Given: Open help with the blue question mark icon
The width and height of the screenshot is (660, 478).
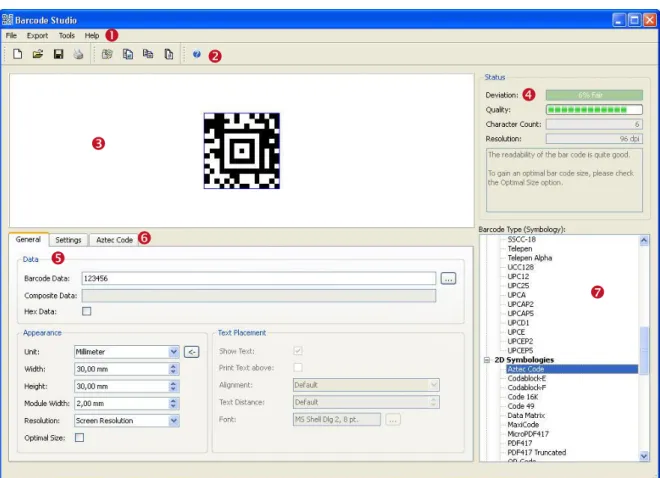Looking at the screenshot, I should coord(197,54).
